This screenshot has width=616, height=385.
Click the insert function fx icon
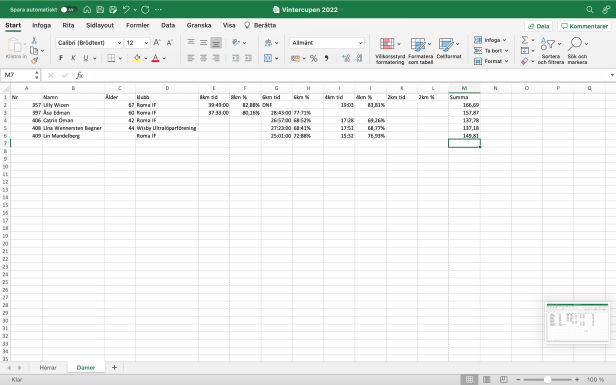(x=79, y=75)
